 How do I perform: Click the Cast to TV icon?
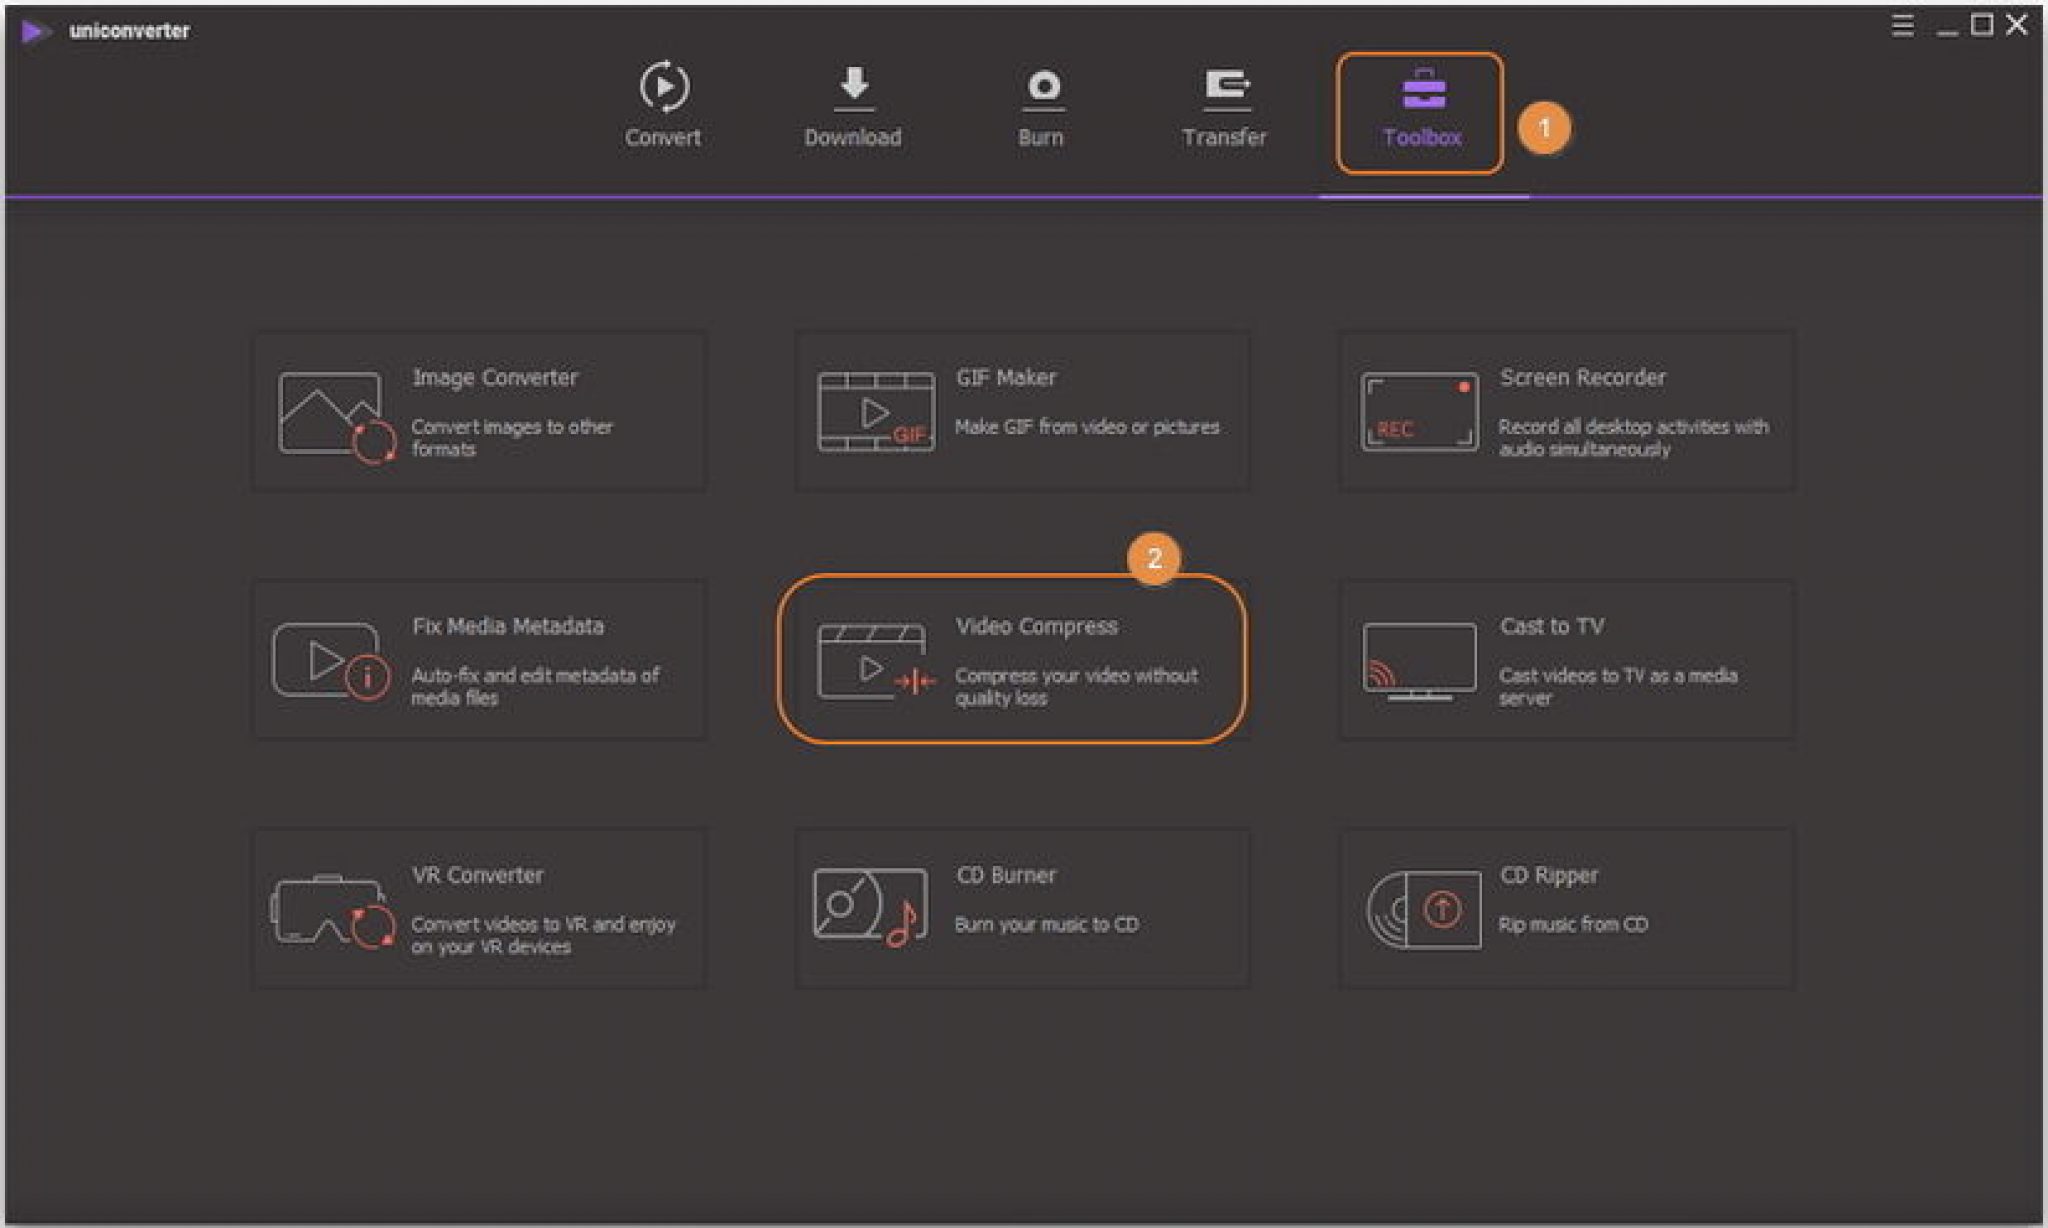pos(1418,661)
